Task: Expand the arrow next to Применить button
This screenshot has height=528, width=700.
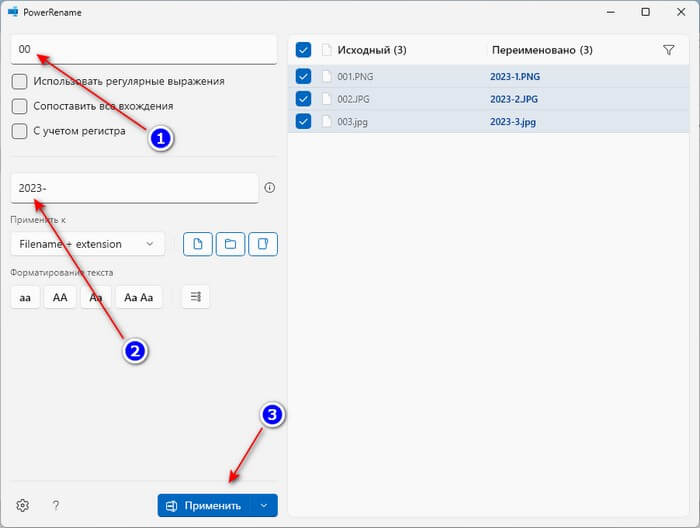Action: point(264,506)
